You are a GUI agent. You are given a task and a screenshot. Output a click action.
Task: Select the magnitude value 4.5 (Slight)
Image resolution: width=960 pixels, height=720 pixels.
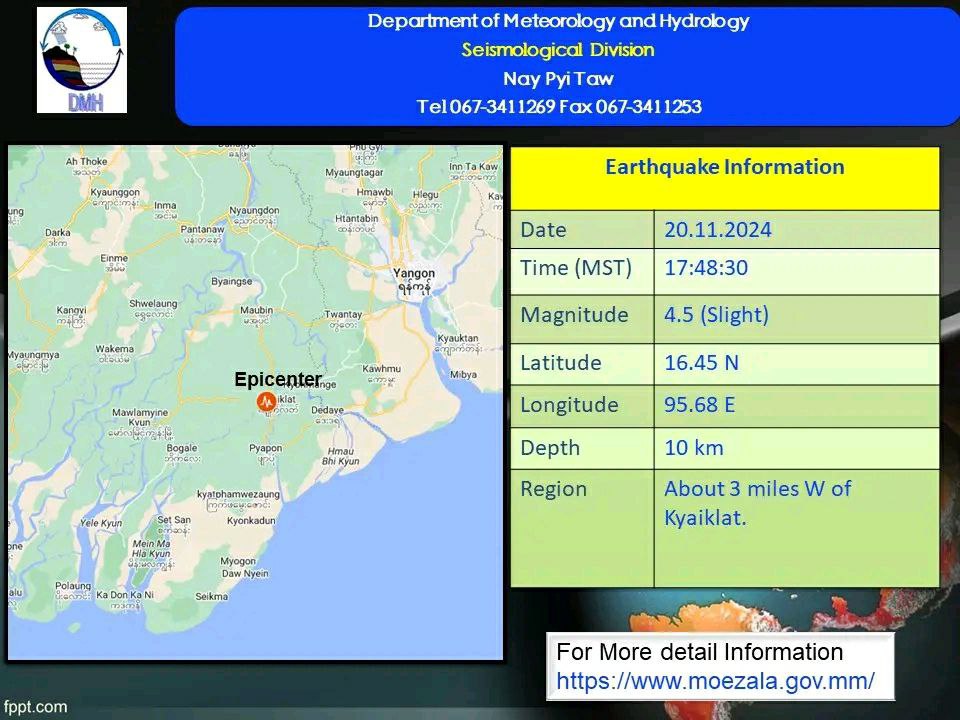716,315
